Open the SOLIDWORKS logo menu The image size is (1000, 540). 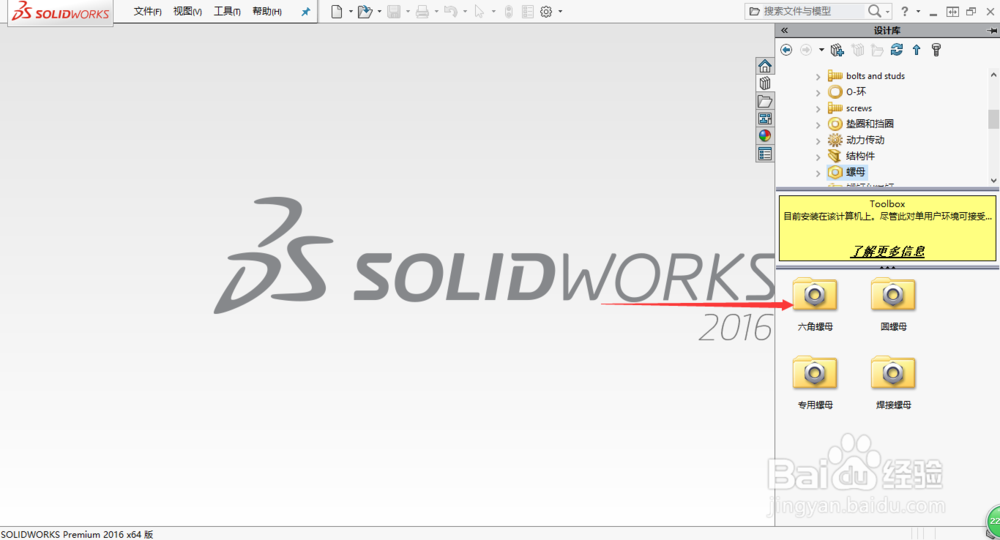[x=61, y=11]
